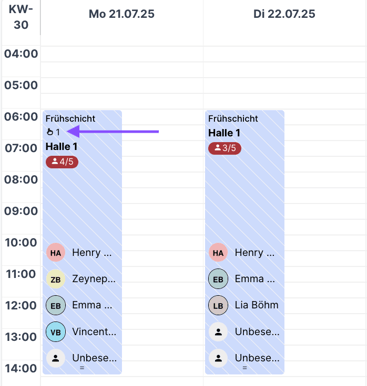
Task: Click Tuesday's last Unbesetzt slot entry
Action: coord(244,358)
